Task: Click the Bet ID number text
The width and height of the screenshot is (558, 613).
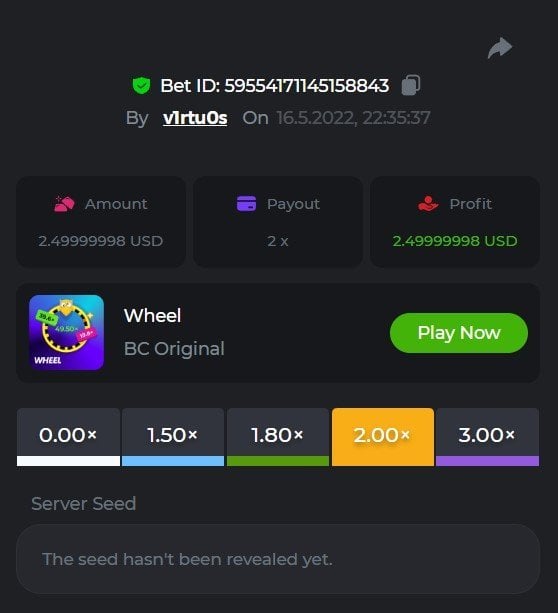Action: point(307,86)
